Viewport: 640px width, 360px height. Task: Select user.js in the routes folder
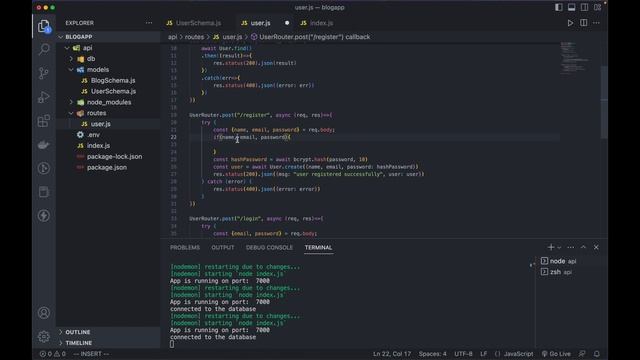pyautogui.click(x=108, y=124)
